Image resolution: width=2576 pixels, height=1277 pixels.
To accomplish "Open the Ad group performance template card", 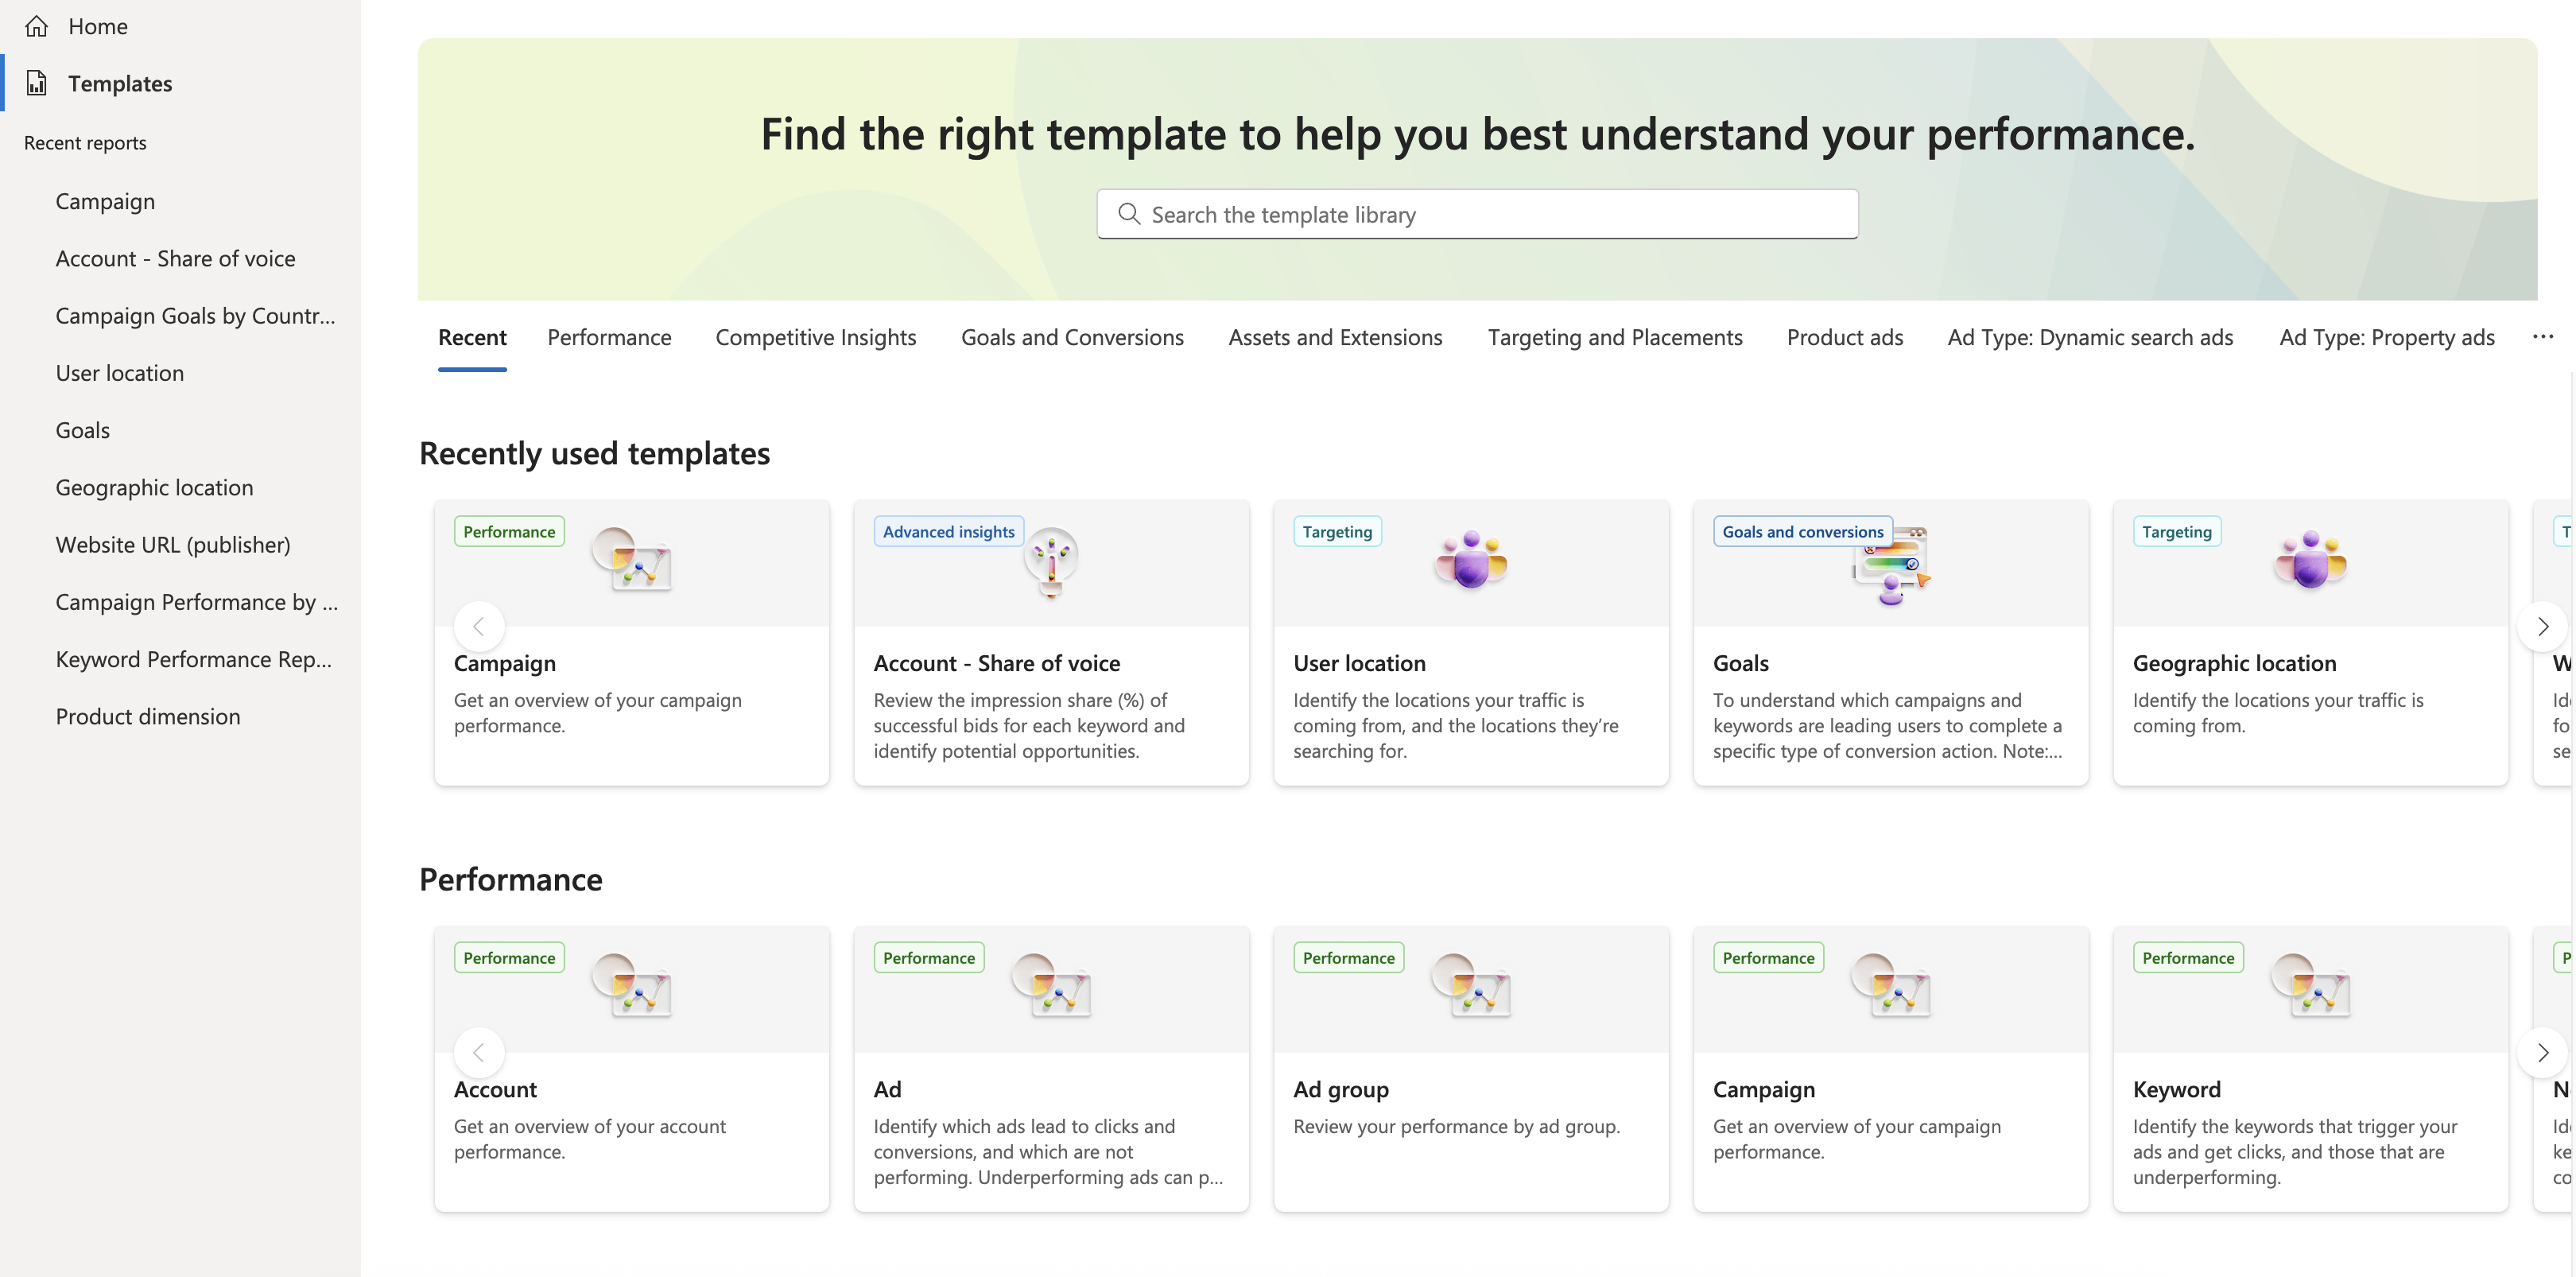I will coord(1471,1069).
